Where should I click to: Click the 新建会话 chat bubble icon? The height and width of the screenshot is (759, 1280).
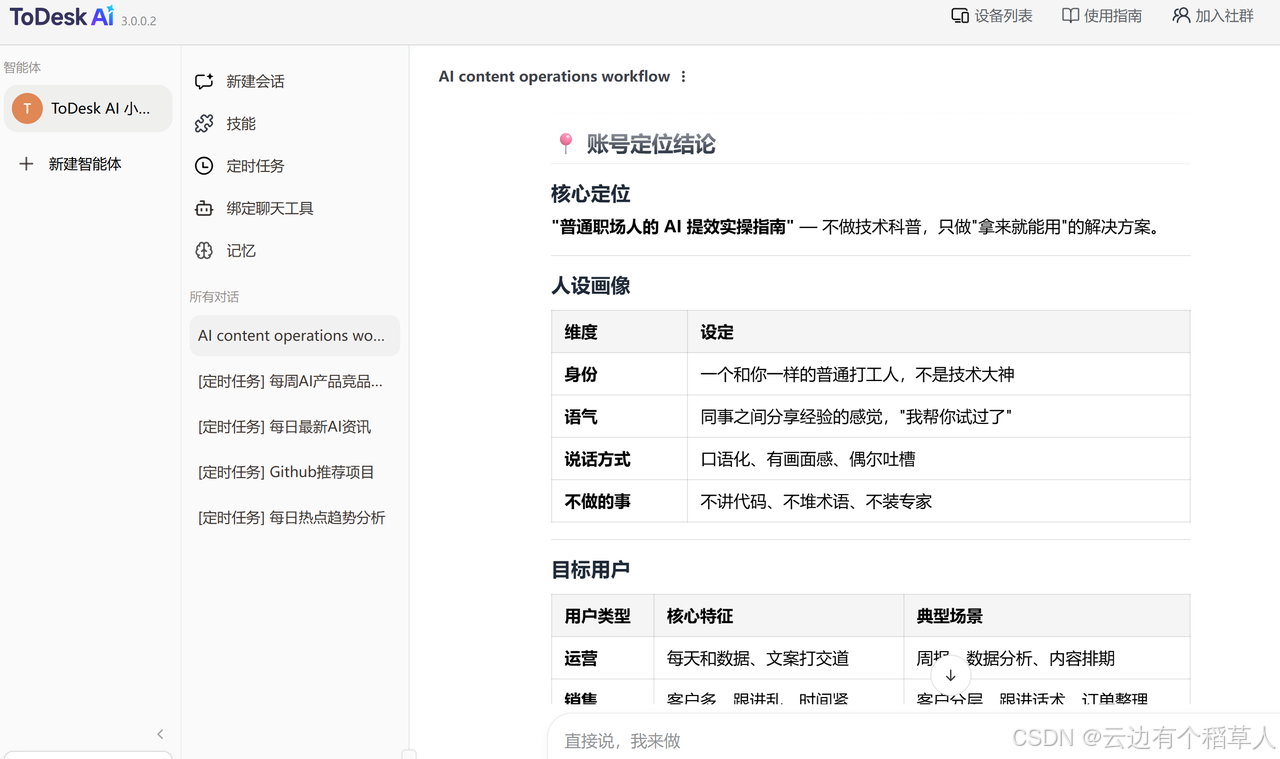click(x=204, y=81)
